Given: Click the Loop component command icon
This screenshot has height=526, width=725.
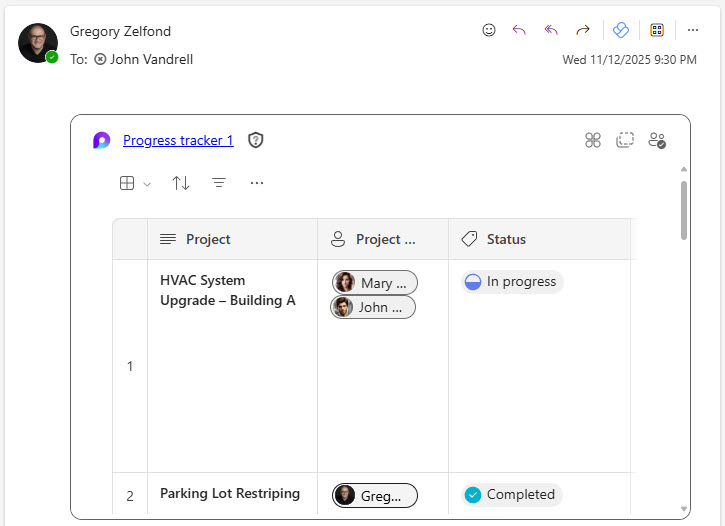Looking at the screenshot, I should point(593,140).
